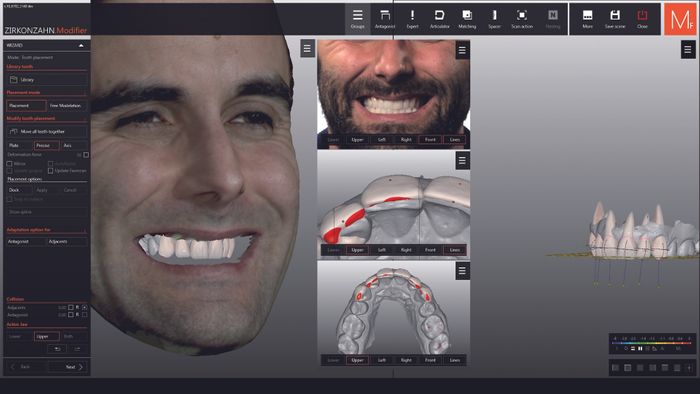
Task: Set the active jaw to Upper
Action: (x=46, y=336)
